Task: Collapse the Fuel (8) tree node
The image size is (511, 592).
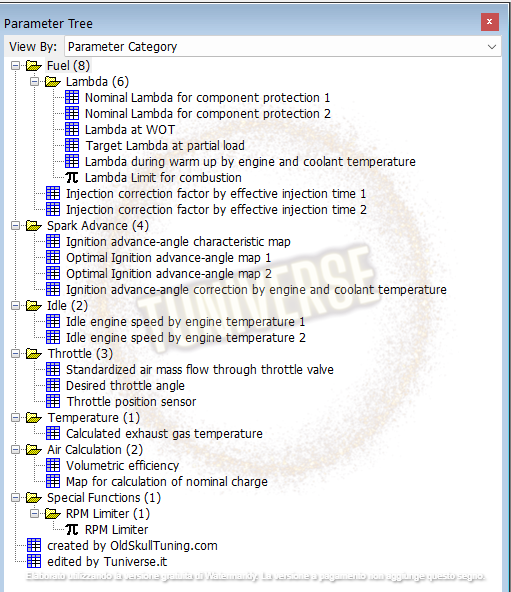Action: click(15, 66)
